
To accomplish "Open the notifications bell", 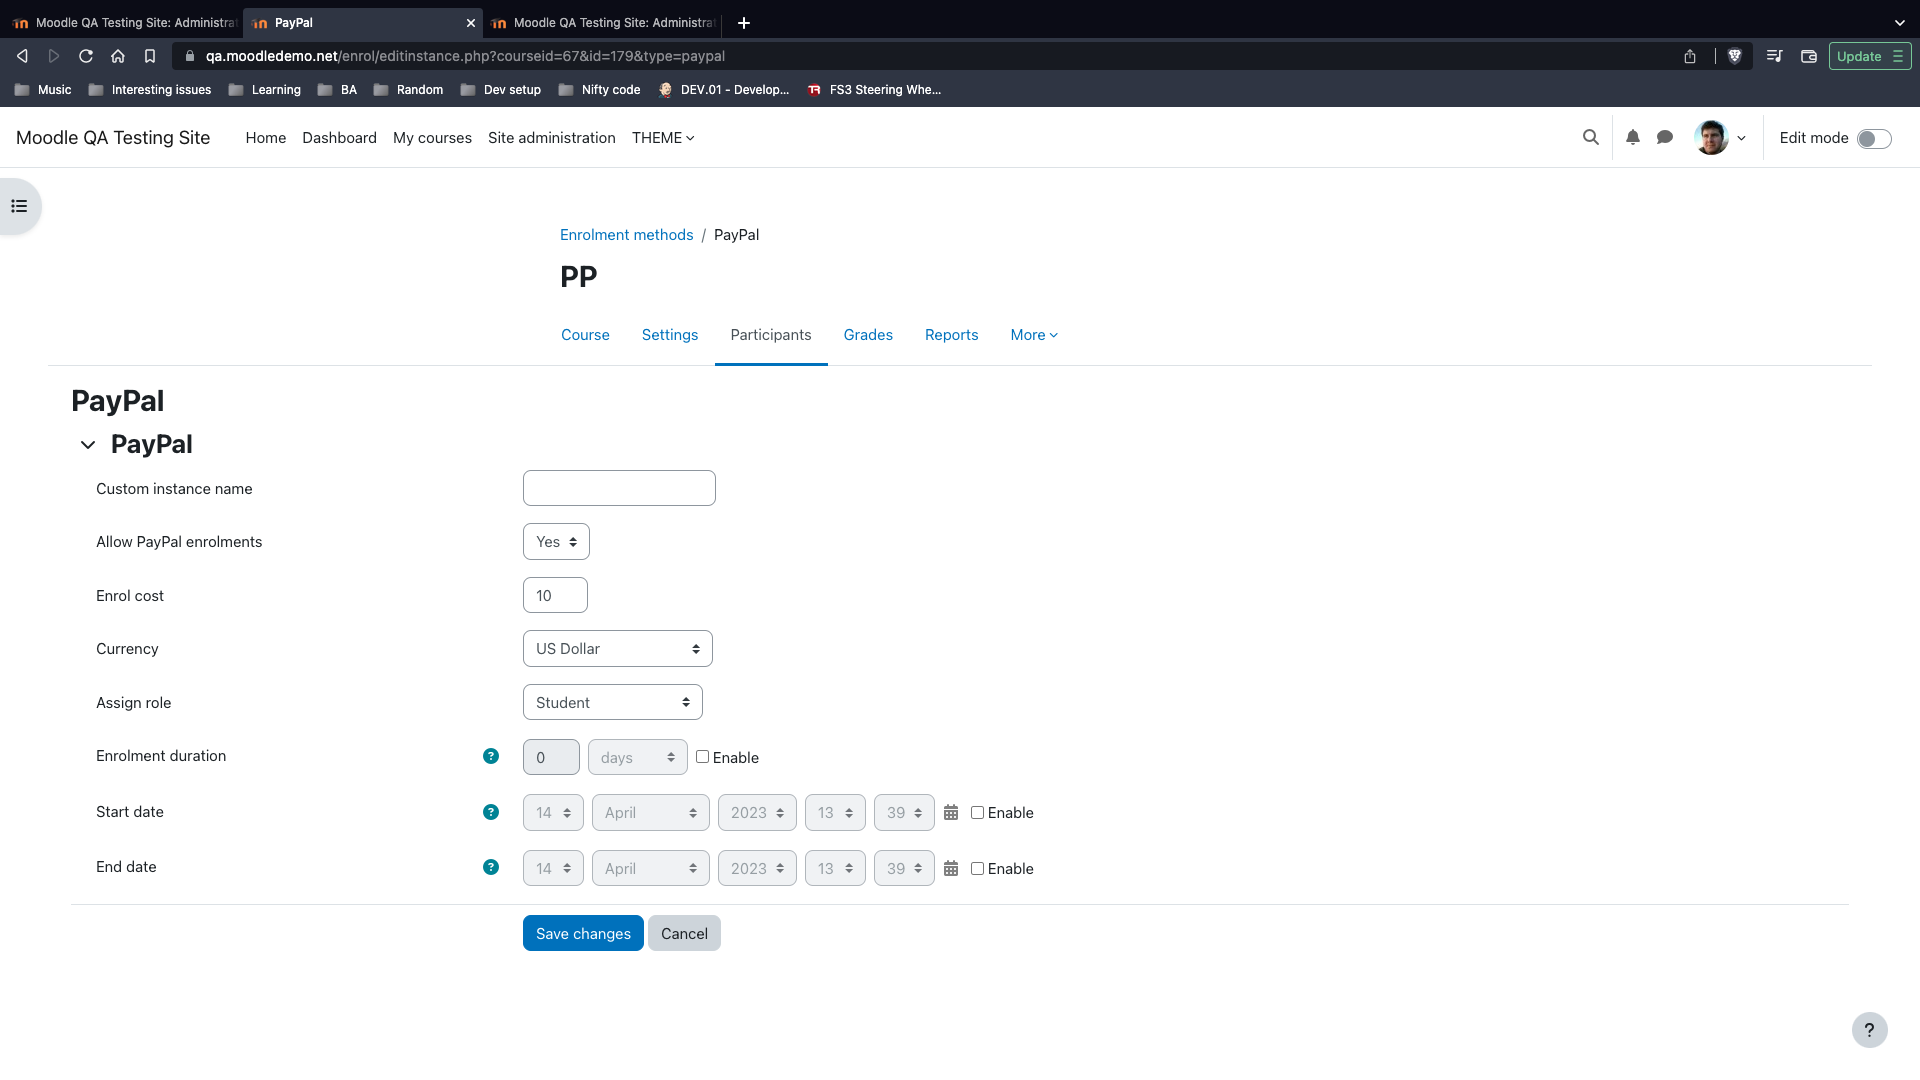I will [1633, 138].
